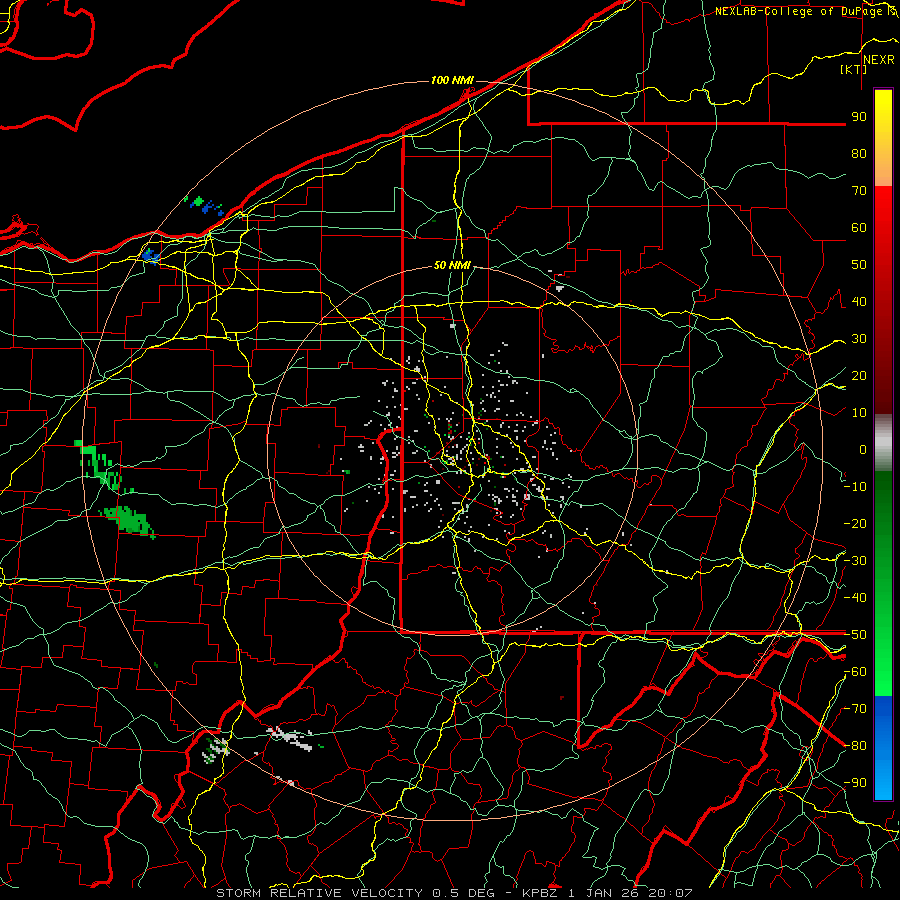Select the 40 value on the velocity scale

pos(859,301)
